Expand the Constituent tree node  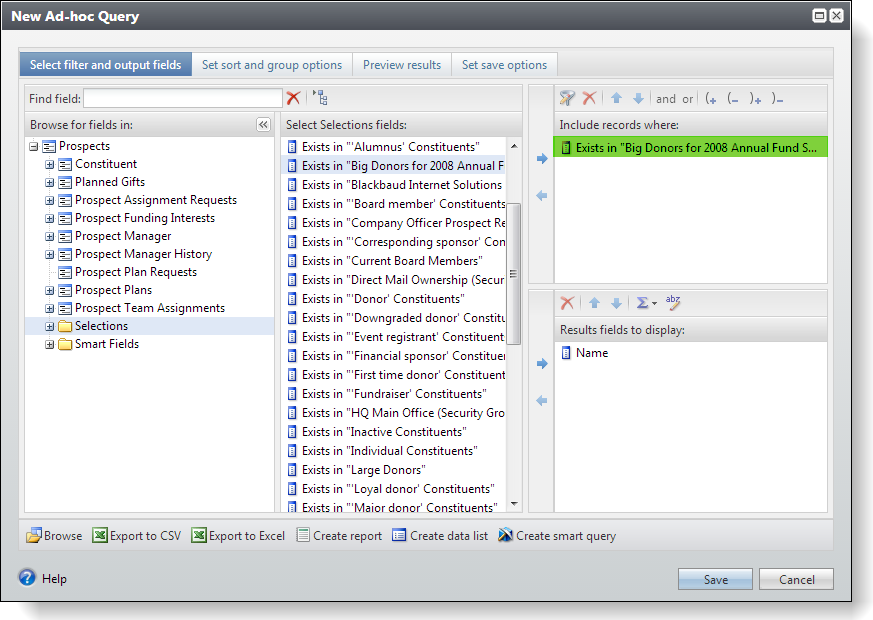tap(50, 164)
